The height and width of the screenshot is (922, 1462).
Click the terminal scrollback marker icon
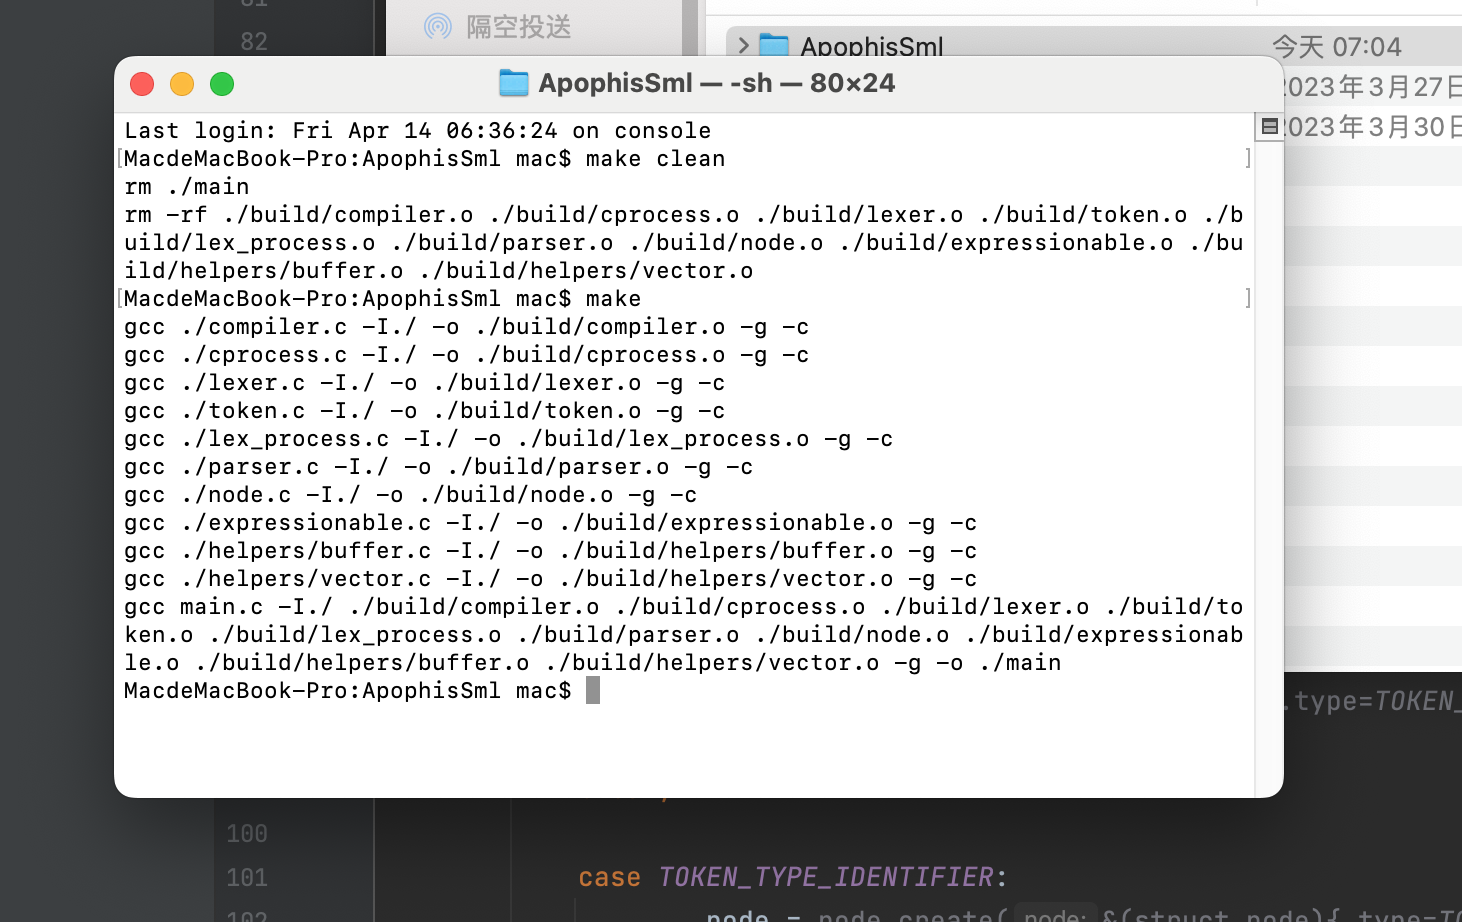point(1269,126)
